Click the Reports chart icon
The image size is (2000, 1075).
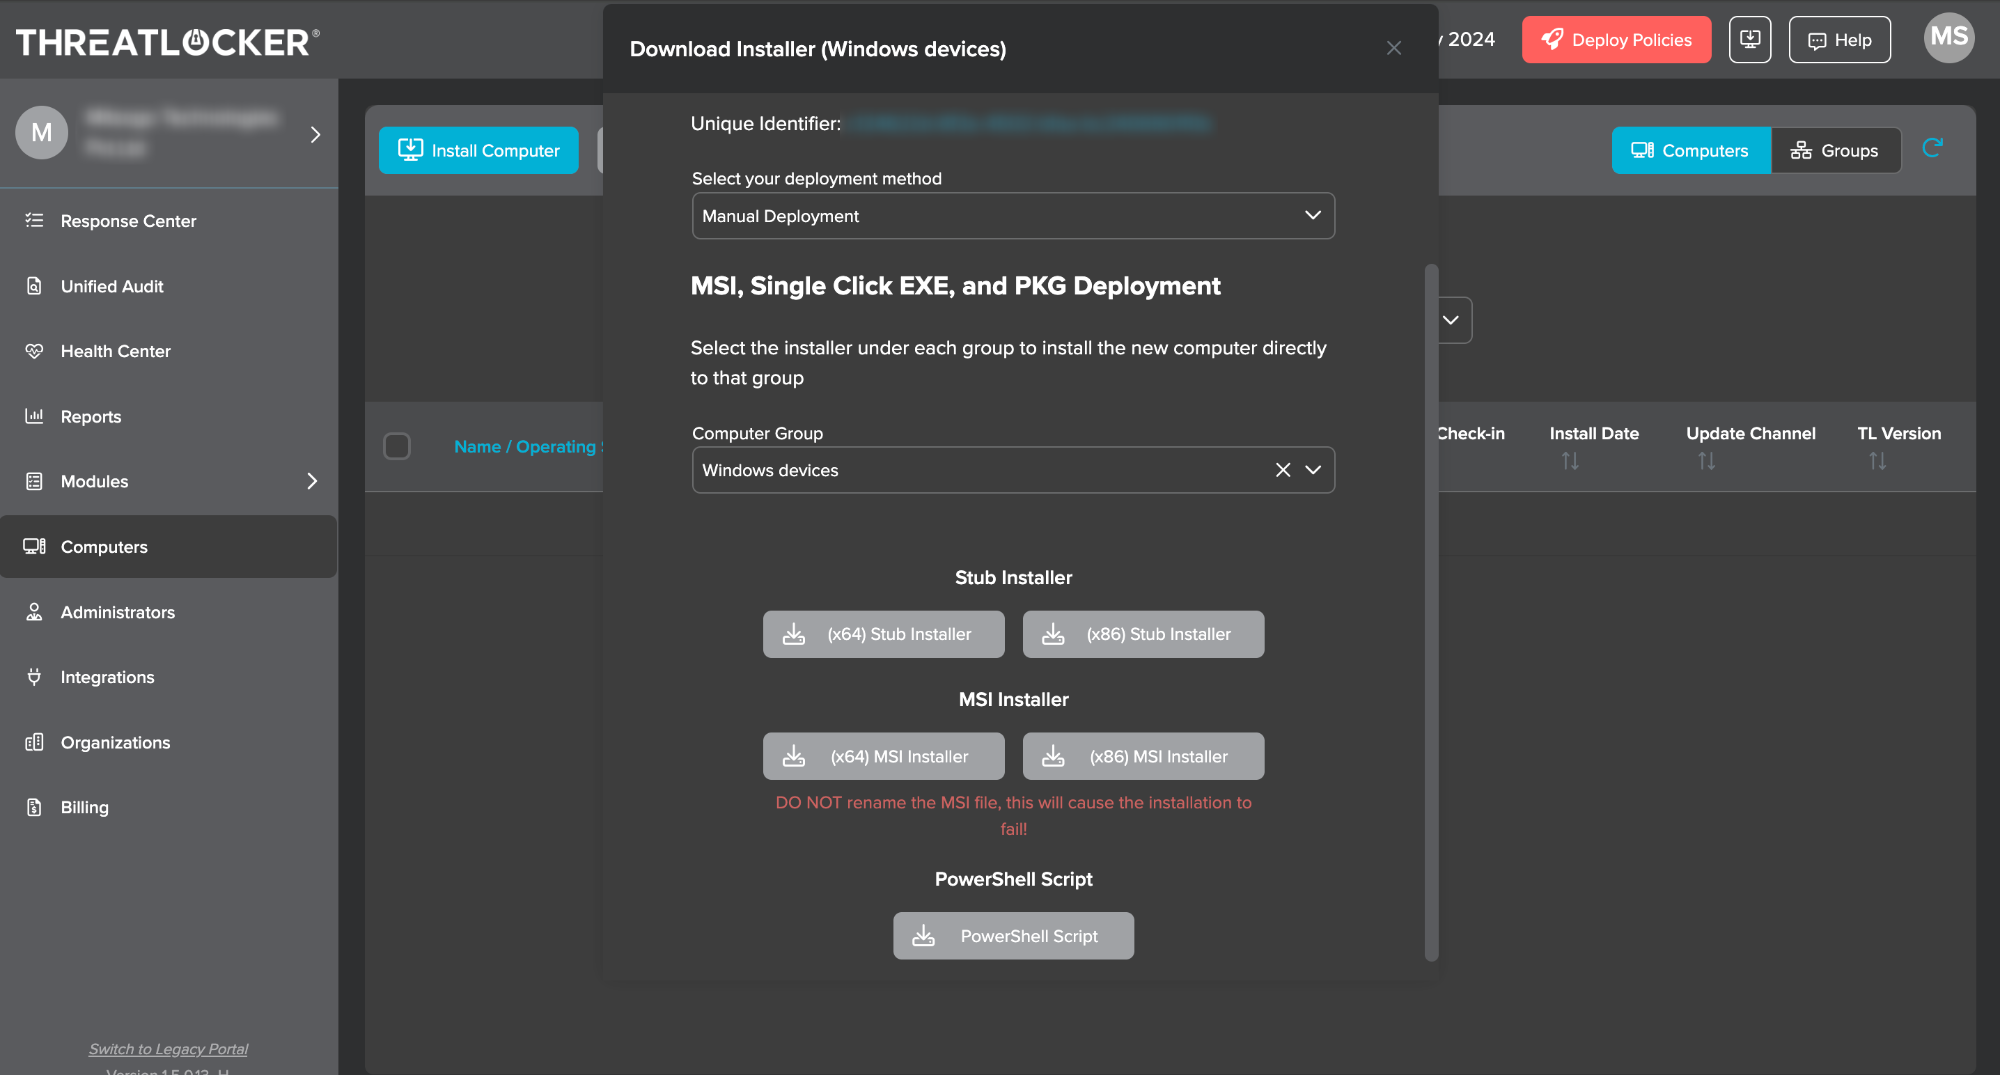pyautogui.click(x=34, y=416)
